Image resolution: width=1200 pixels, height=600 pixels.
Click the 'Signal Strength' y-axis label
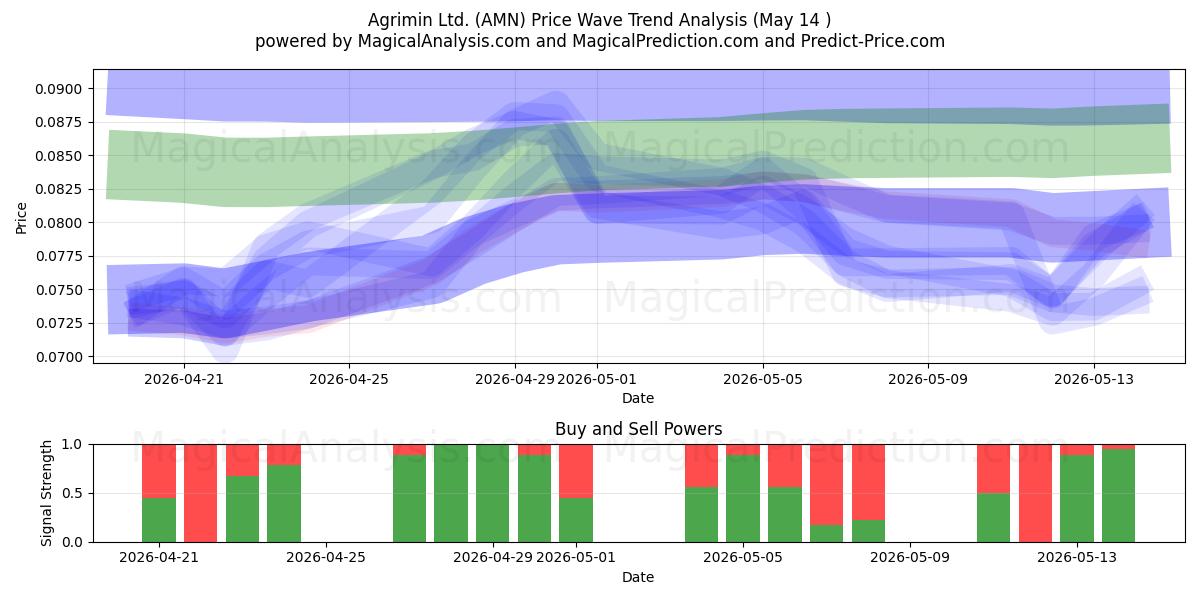[46, 492]
